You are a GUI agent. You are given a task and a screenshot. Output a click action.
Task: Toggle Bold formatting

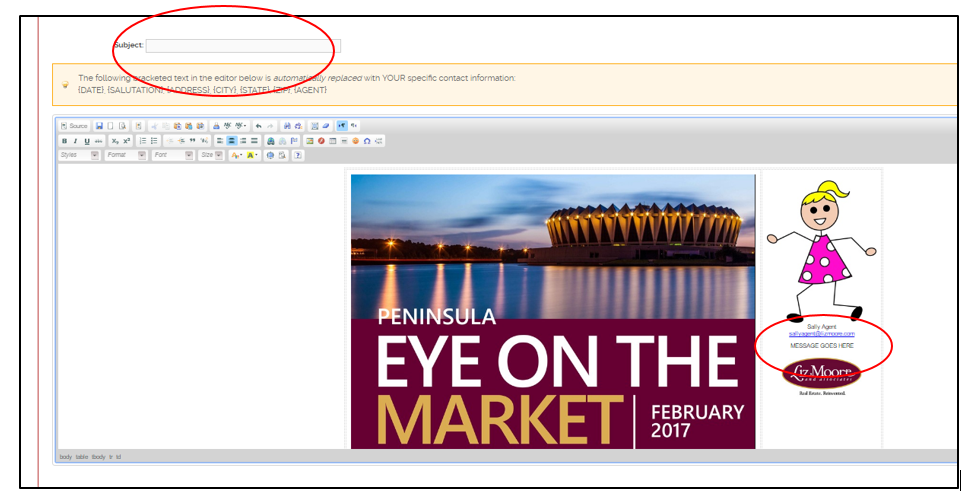tap(65, 141)
